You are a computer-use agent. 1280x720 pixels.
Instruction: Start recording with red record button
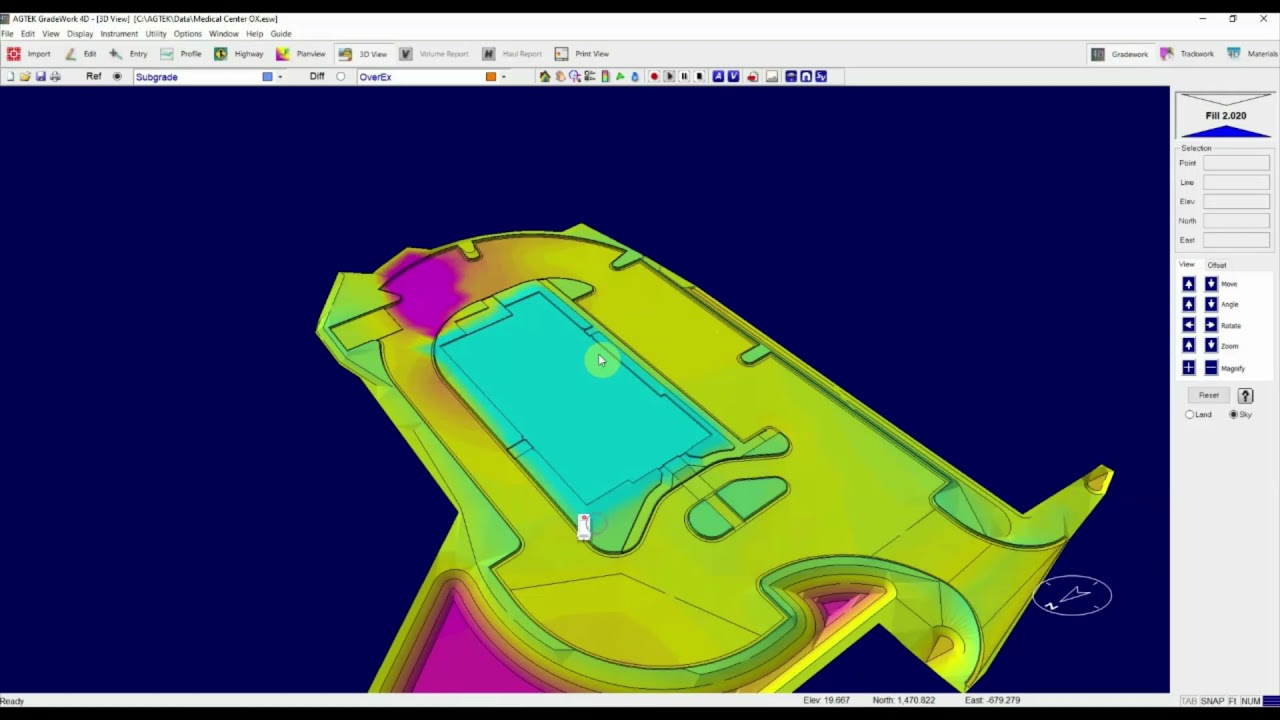pos(654,77)
